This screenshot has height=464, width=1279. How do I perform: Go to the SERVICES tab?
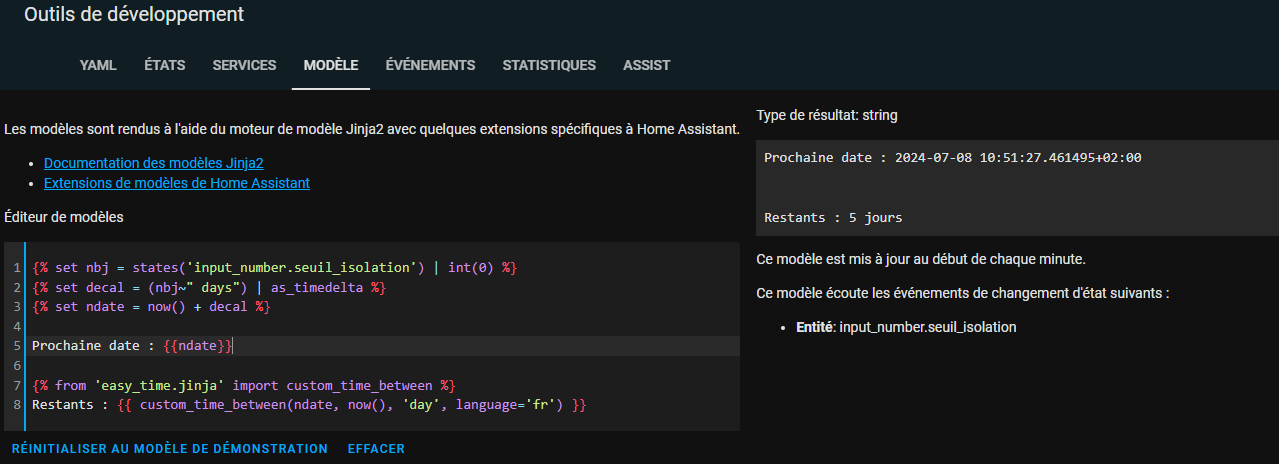[244, 65]
